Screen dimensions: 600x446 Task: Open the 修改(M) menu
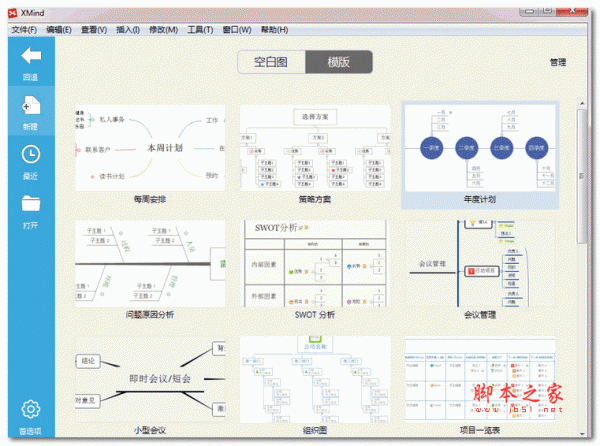pyautogui.click(x=163, y=30)
